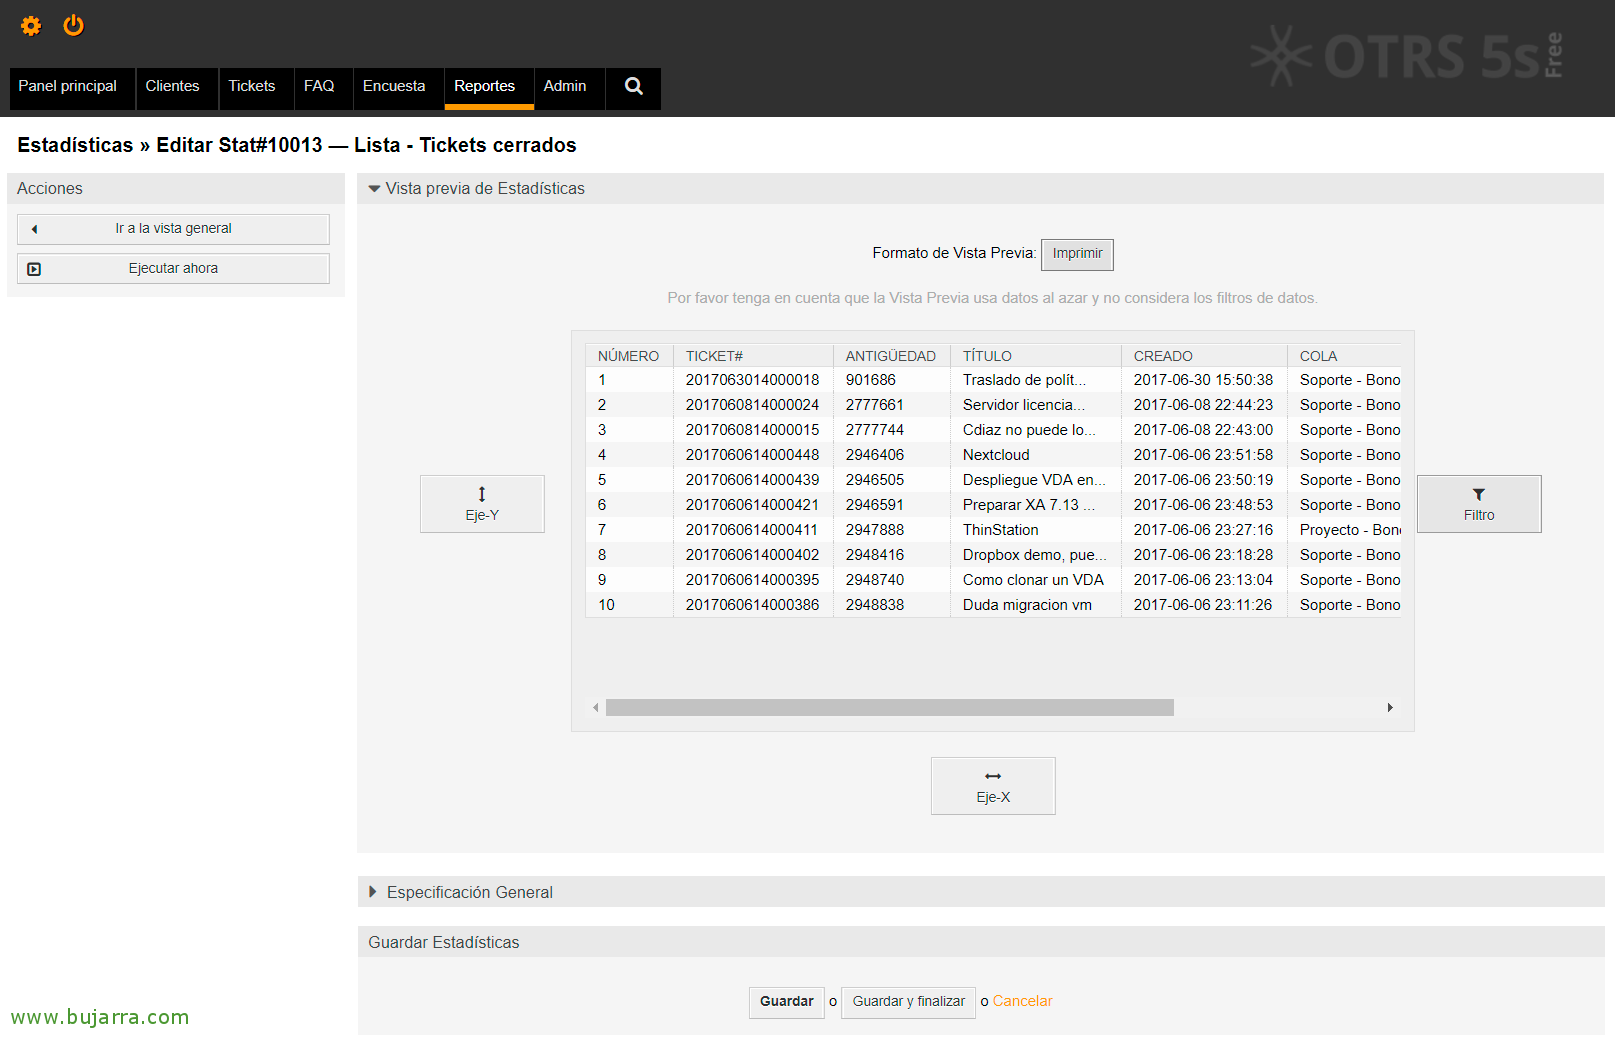Image resolution: width=1615 pixels, height=1039 pixels.
Task: Open the search magnifier icon
Action: pos(633,86)
